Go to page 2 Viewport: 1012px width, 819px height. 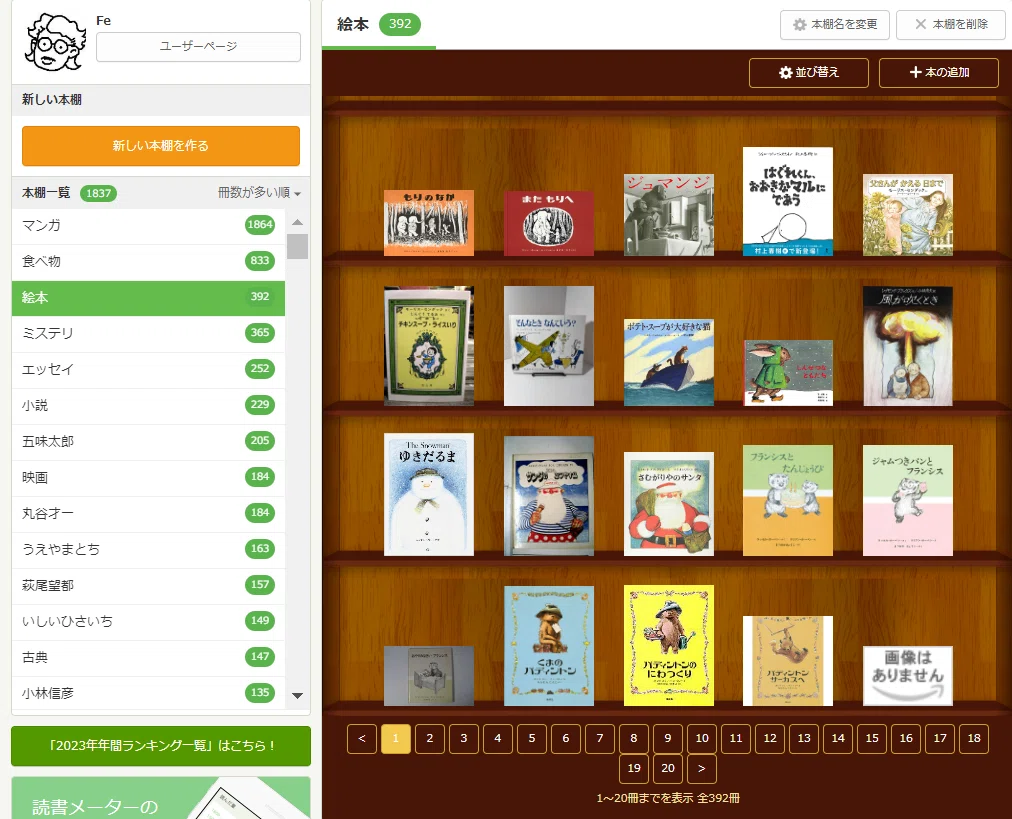430,739
